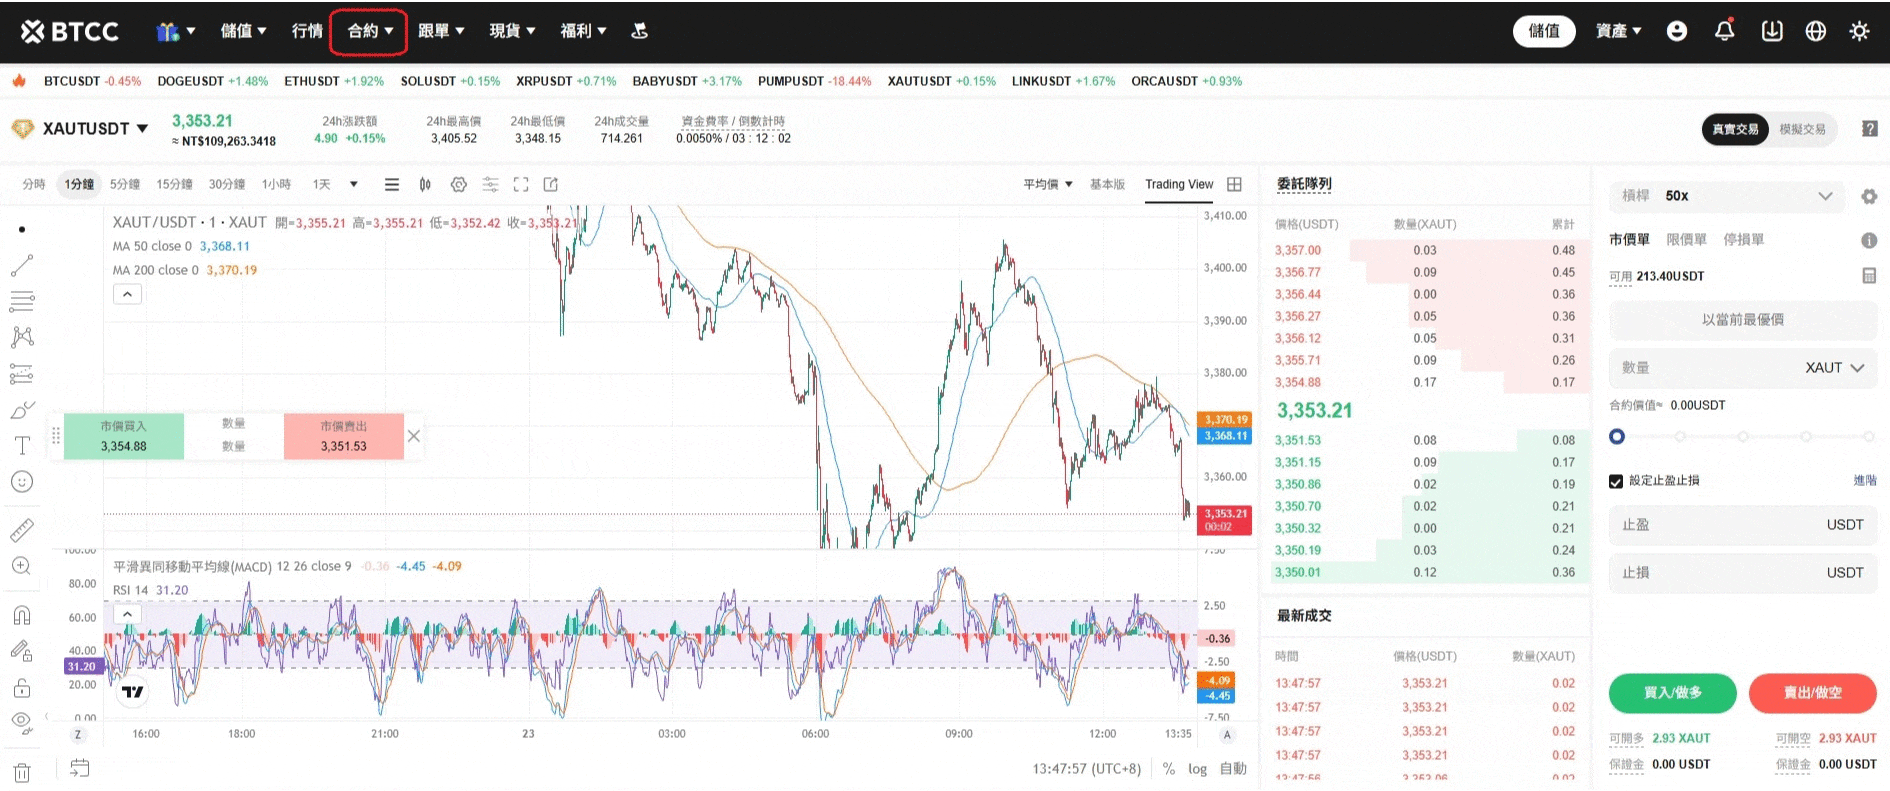Expand the 福利 rewards menu

[583, 31]
